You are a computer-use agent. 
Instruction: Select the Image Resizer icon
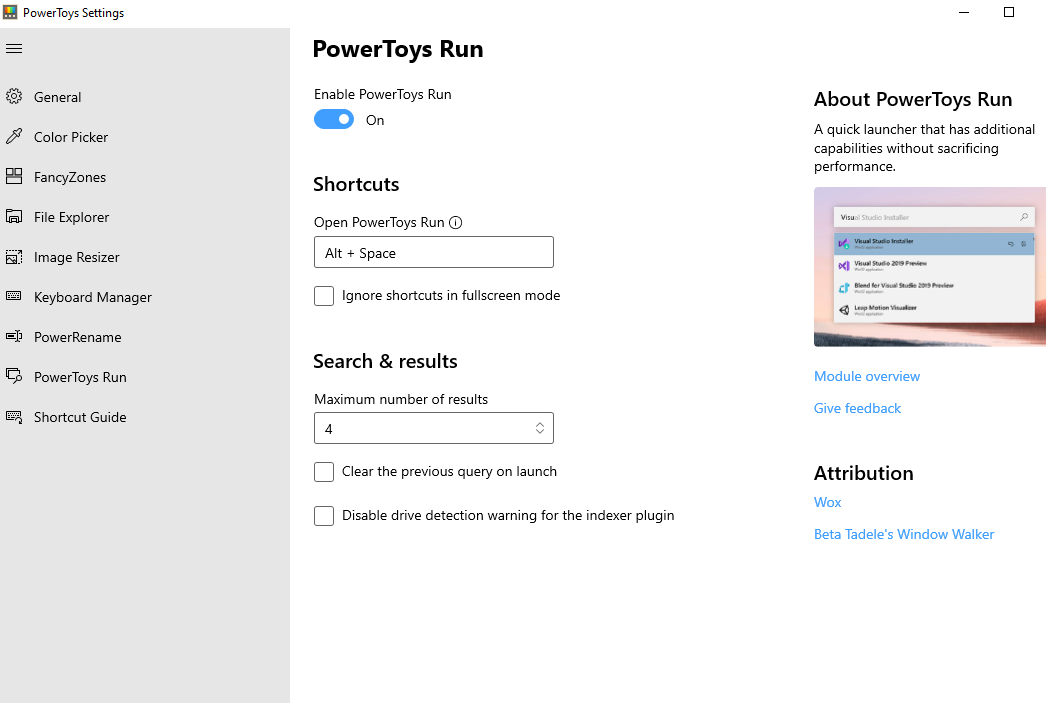(x=15, y=257)
